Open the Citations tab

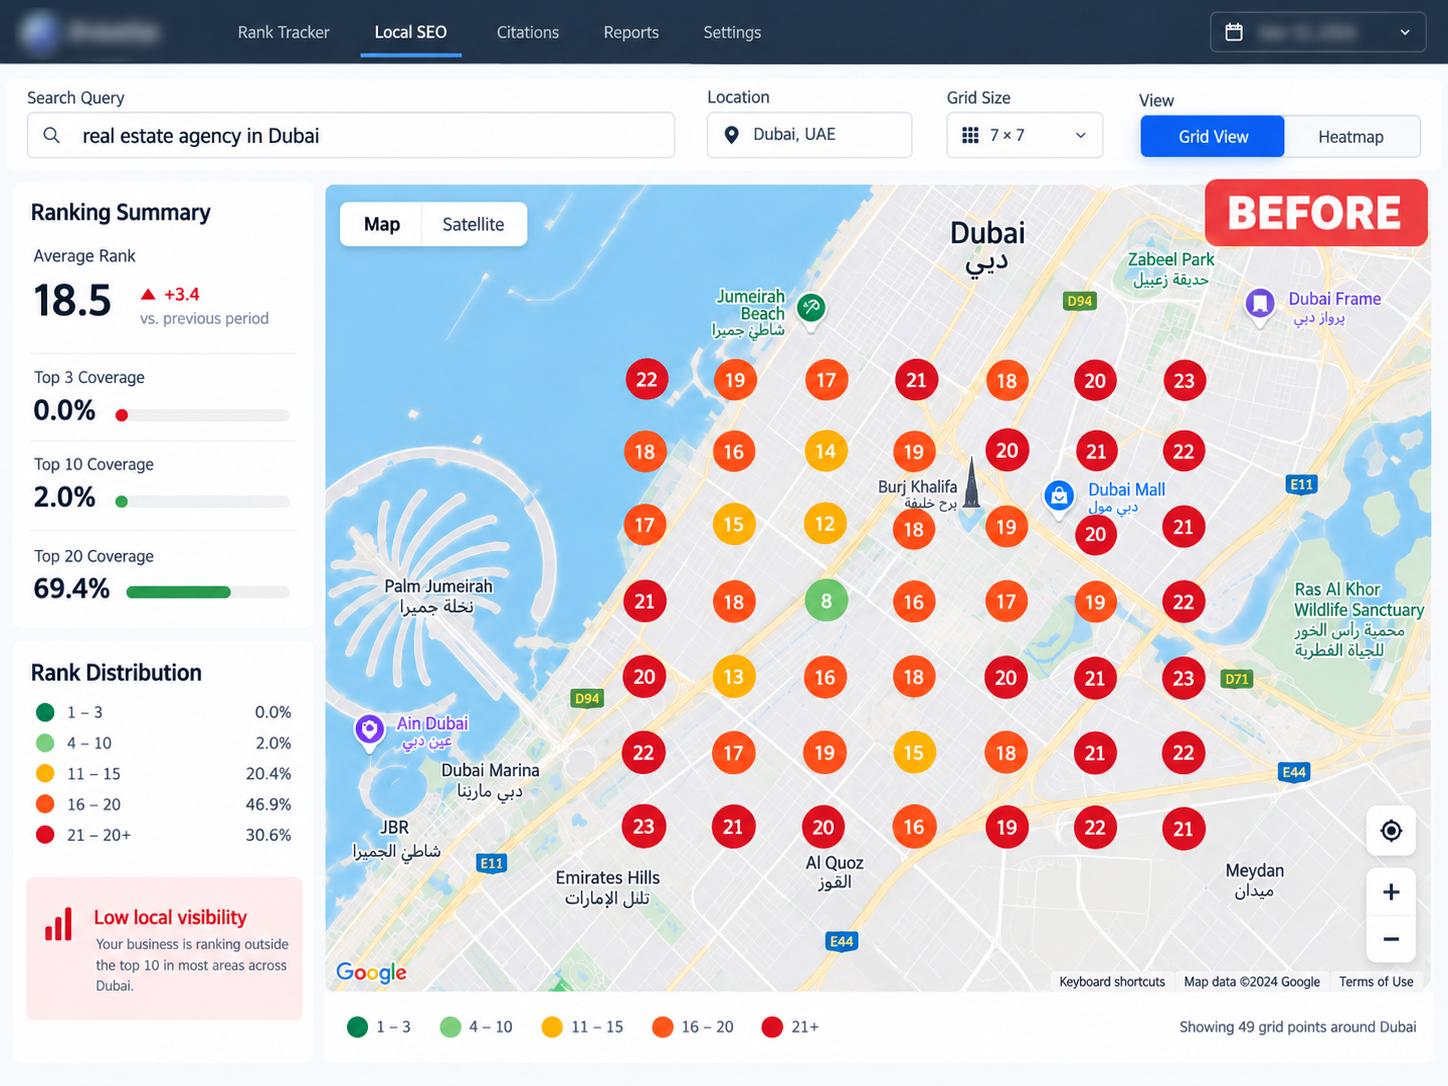coord(528,32)
